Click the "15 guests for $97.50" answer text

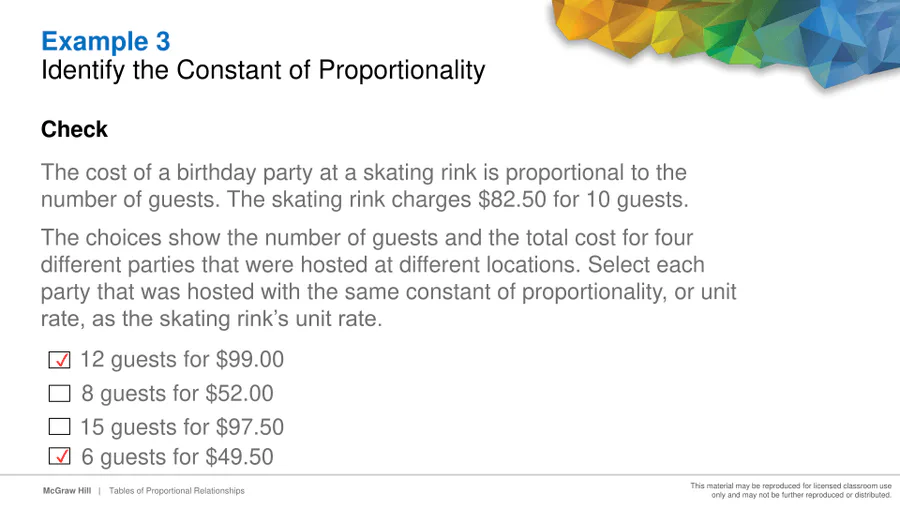pos(182,427)
